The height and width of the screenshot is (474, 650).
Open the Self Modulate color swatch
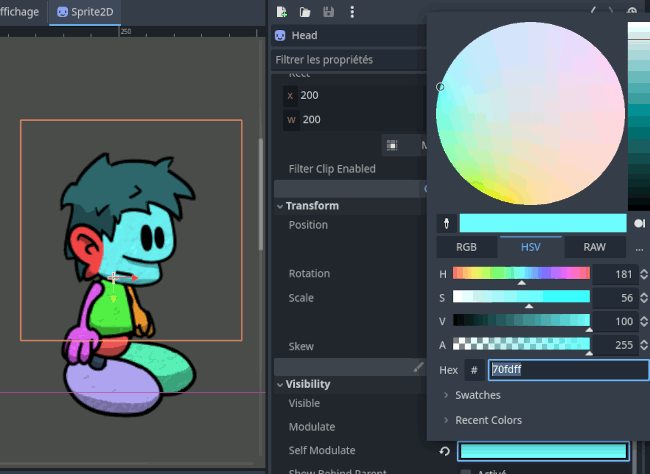point(543,451)
